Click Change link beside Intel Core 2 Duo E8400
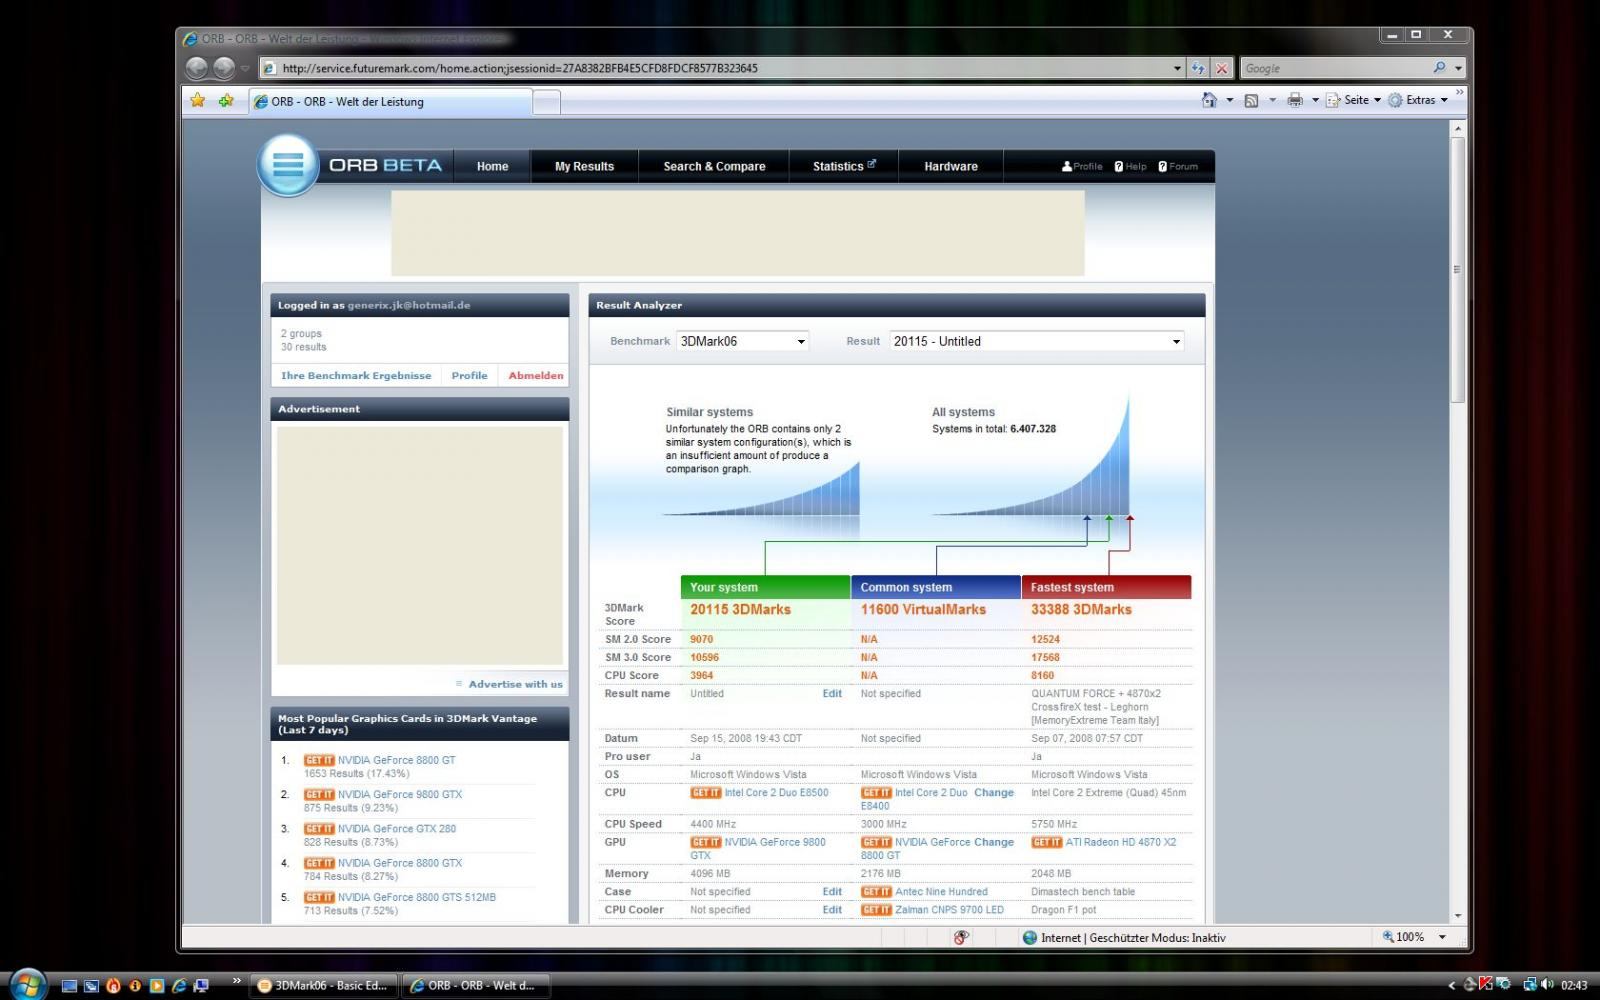Image resolution: width=1600 pixels, height=1000 pixels. coord(994,792)
